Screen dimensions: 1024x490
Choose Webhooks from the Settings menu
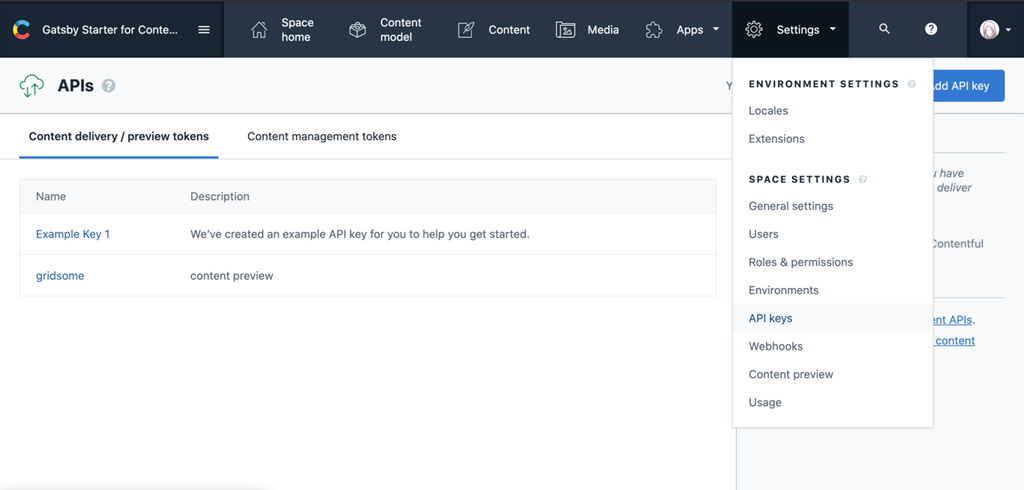pyautogui.click(x=775, y=346)
